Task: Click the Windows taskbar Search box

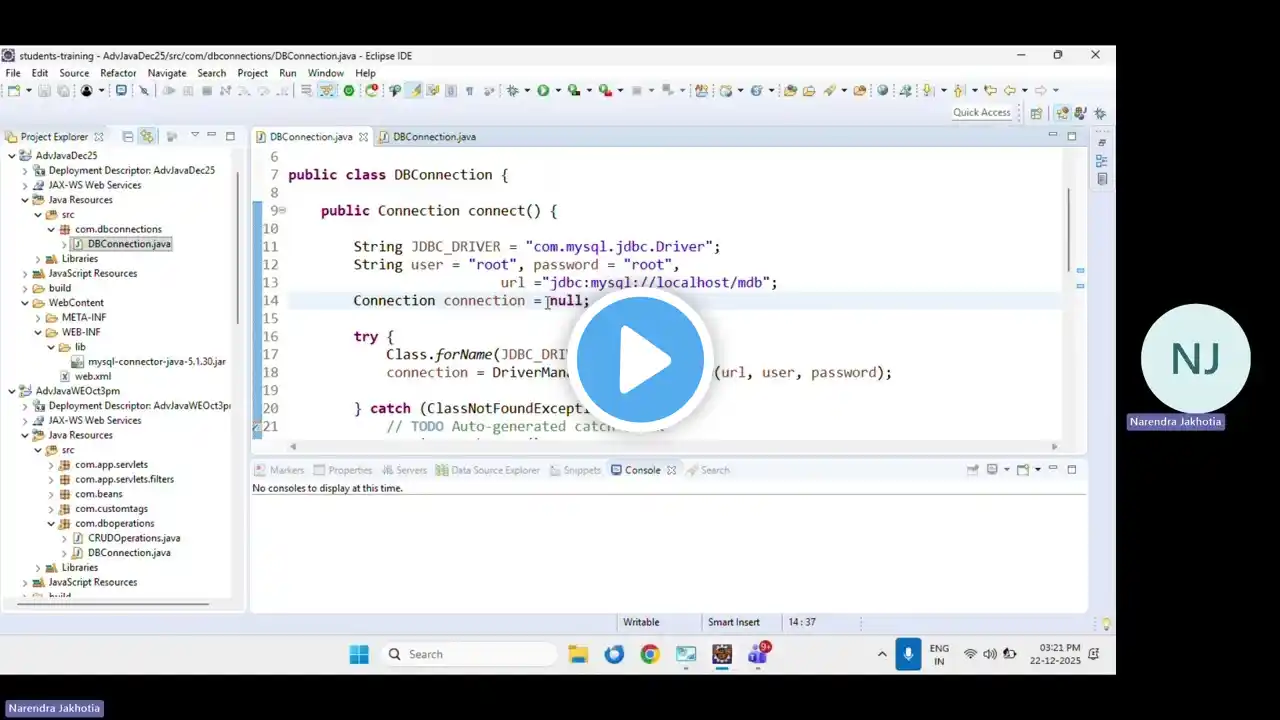Action: coord(467,654)
